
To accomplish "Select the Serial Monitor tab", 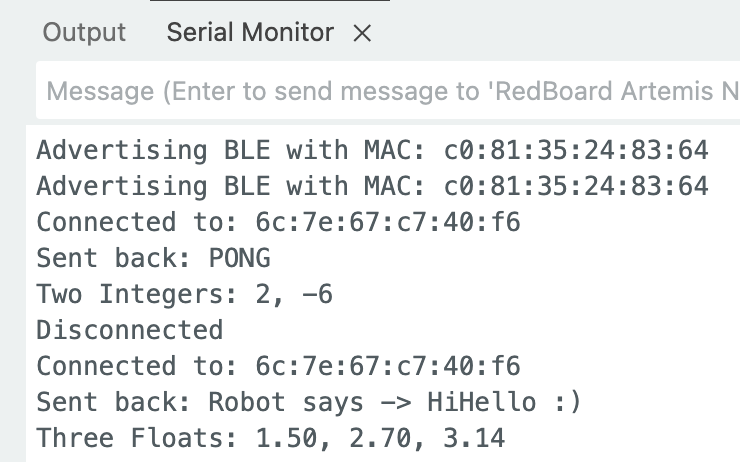I will tap(250, 33).
